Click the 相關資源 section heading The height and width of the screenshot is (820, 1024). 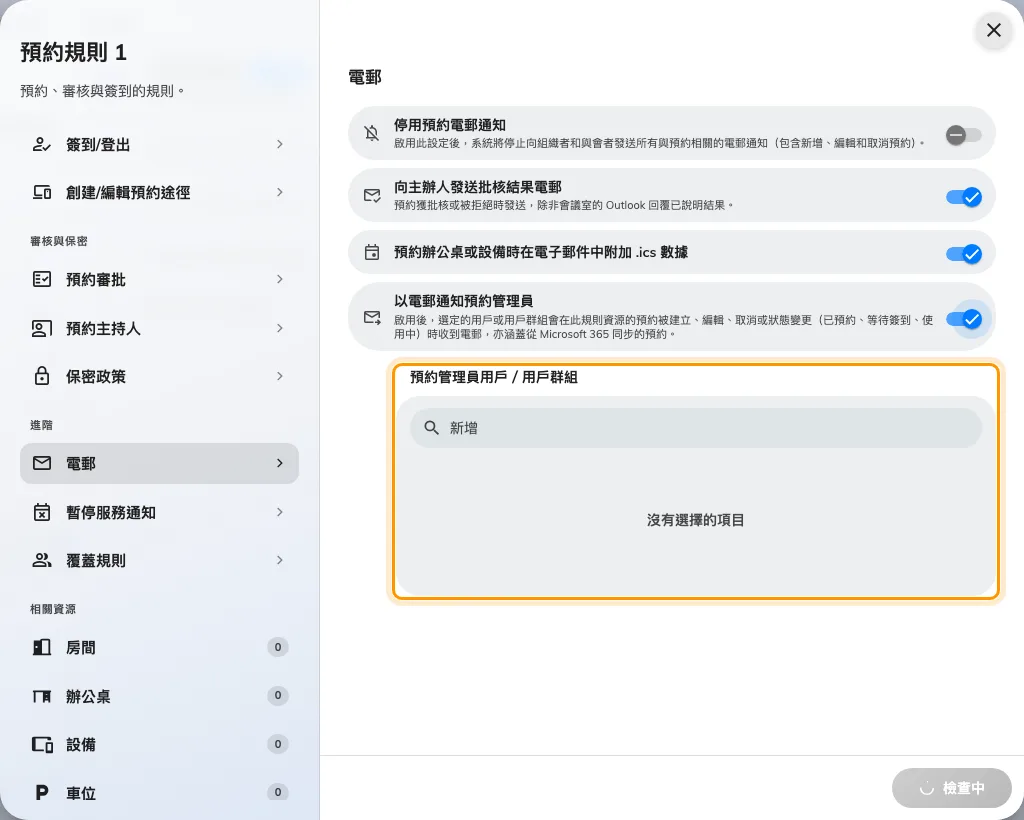(53, 609)
